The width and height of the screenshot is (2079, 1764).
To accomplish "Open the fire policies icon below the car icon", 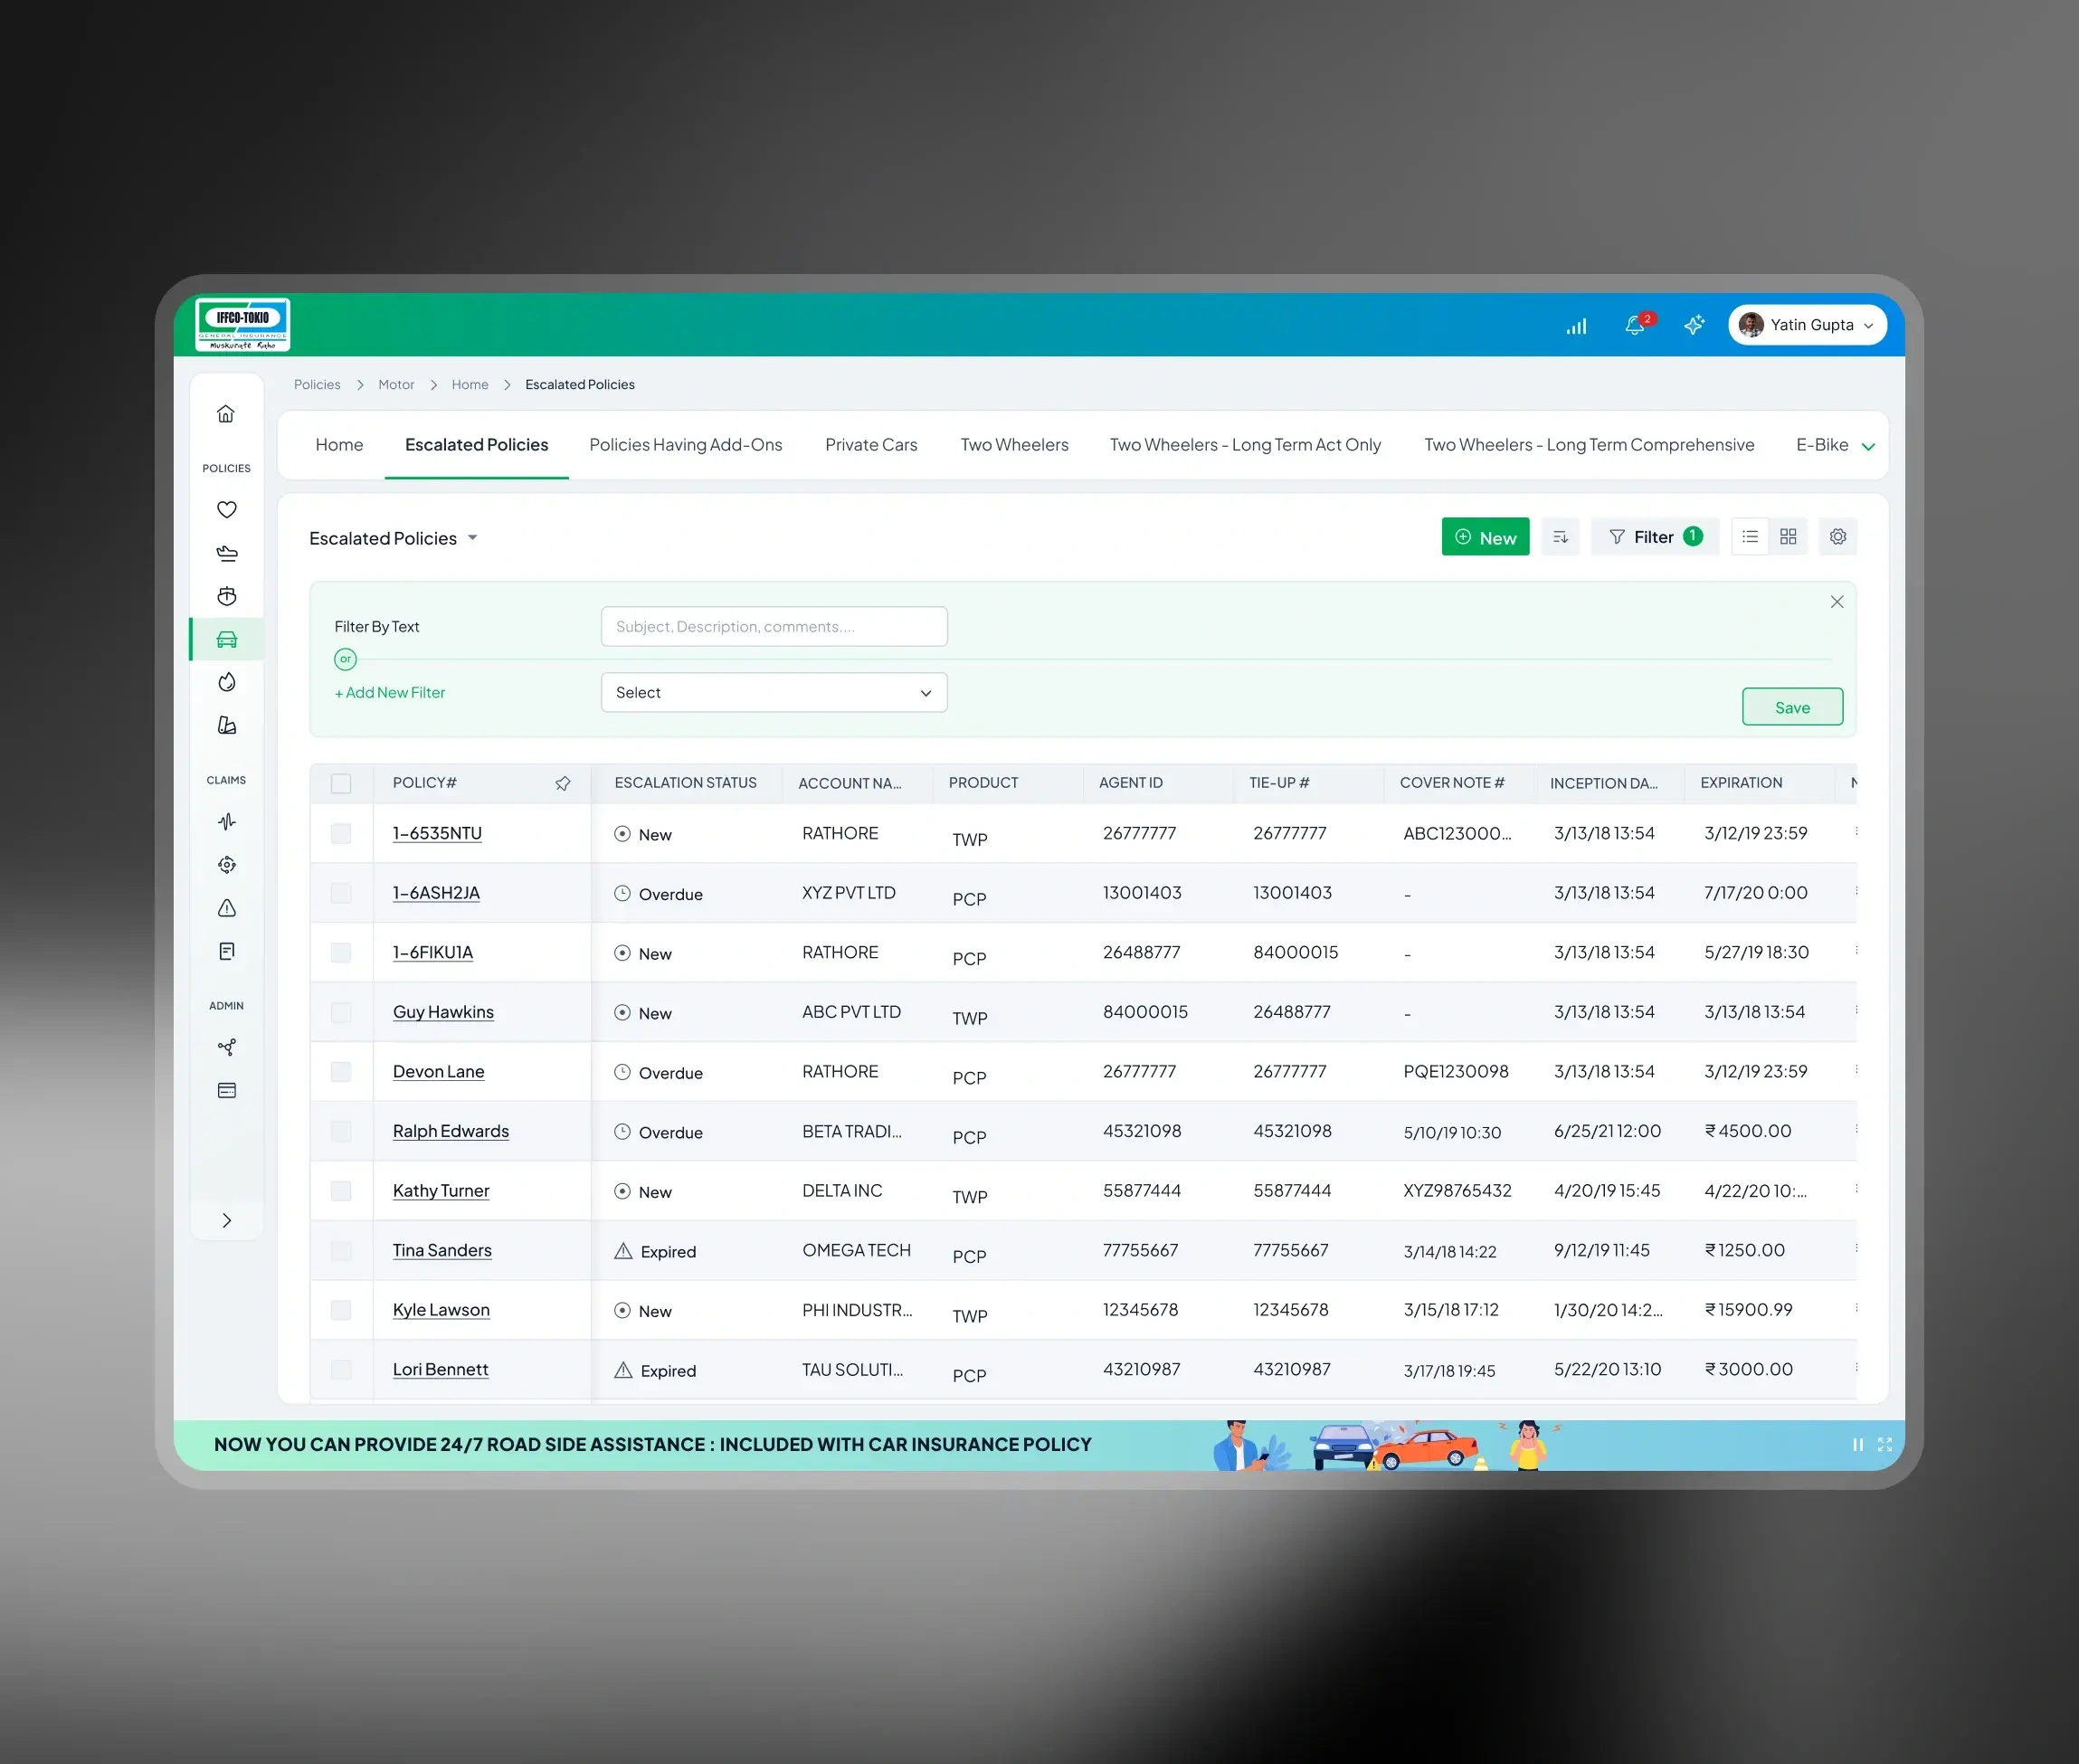I will (226, 682).
